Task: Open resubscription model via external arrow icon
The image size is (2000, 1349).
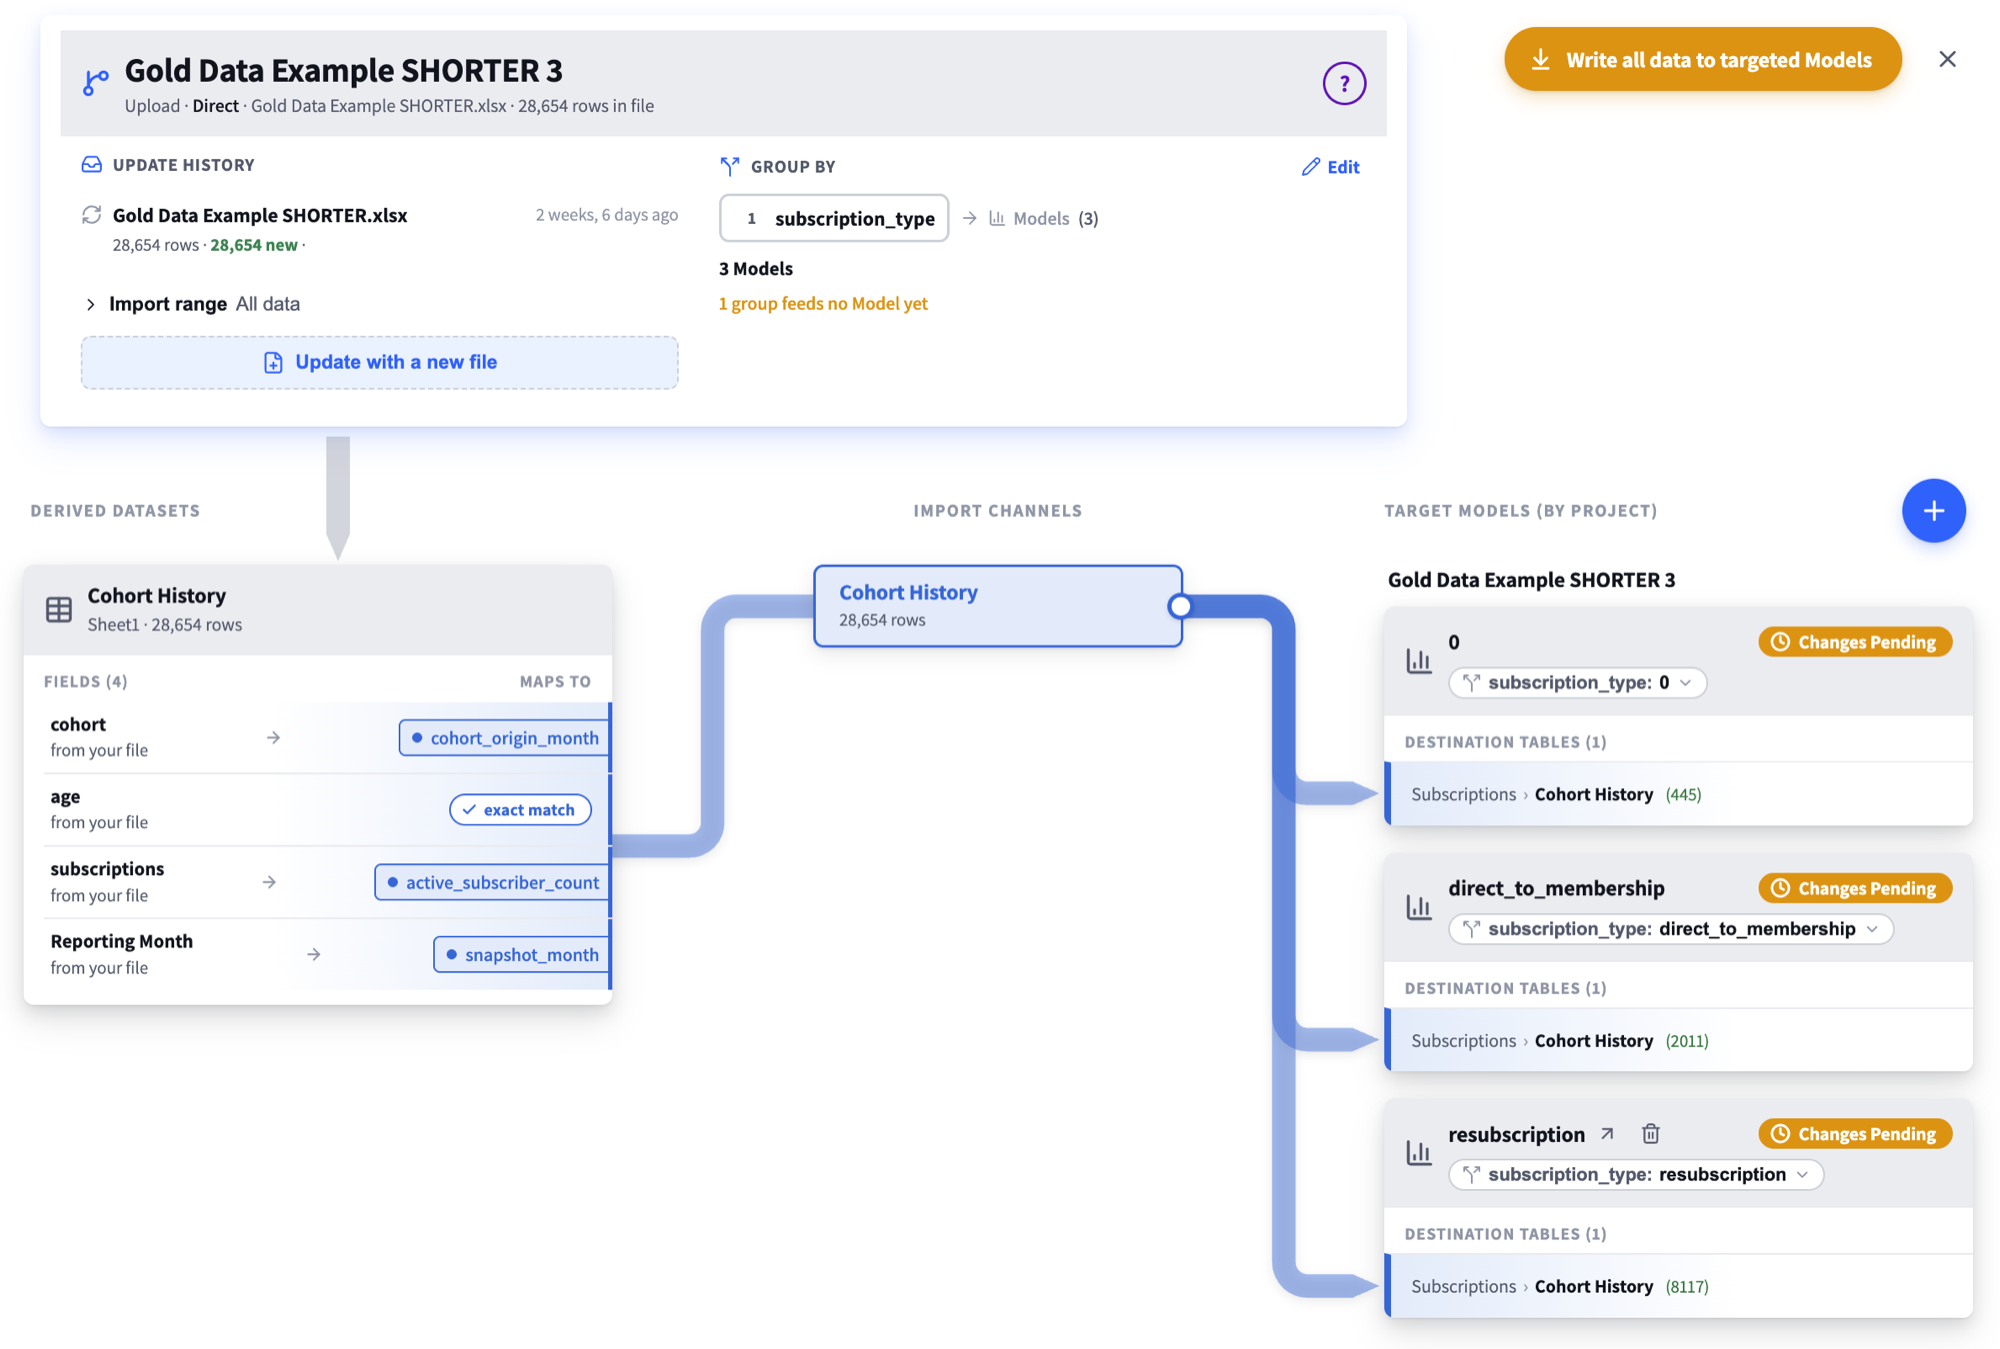Action: coord(1607,1134)
